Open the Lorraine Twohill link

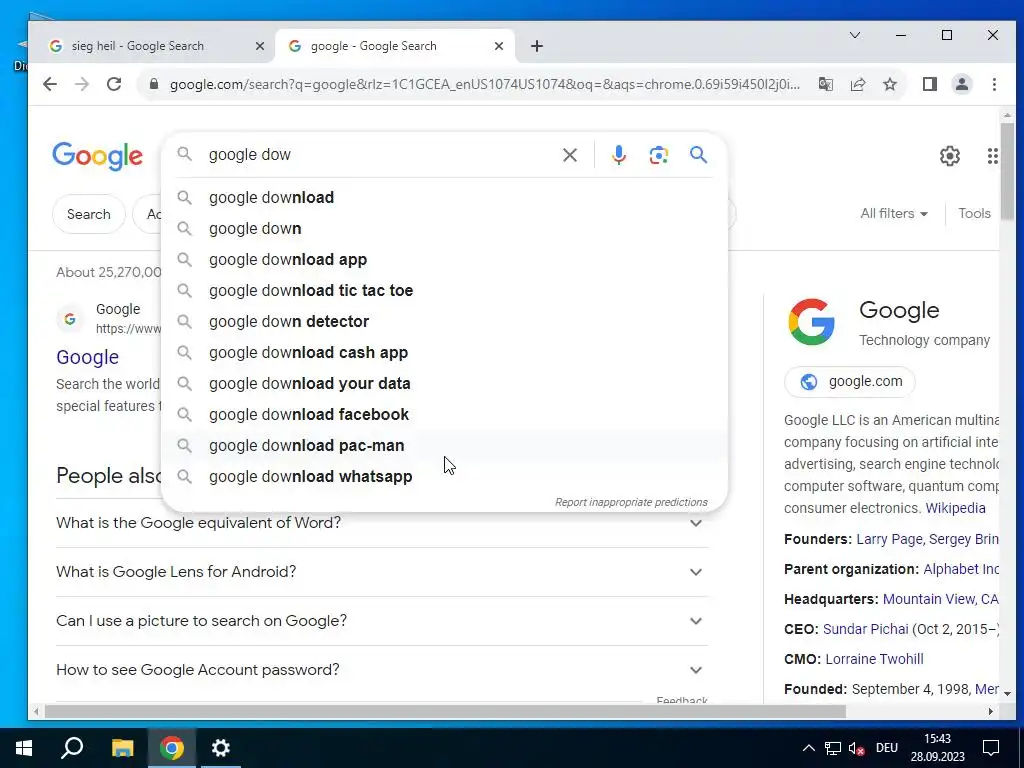coord(874,659)
